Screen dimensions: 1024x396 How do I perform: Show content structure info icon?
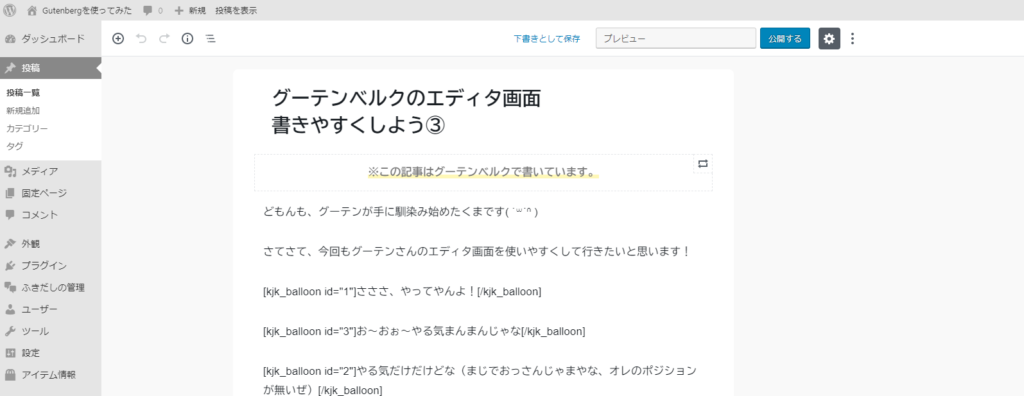[187, 39]
